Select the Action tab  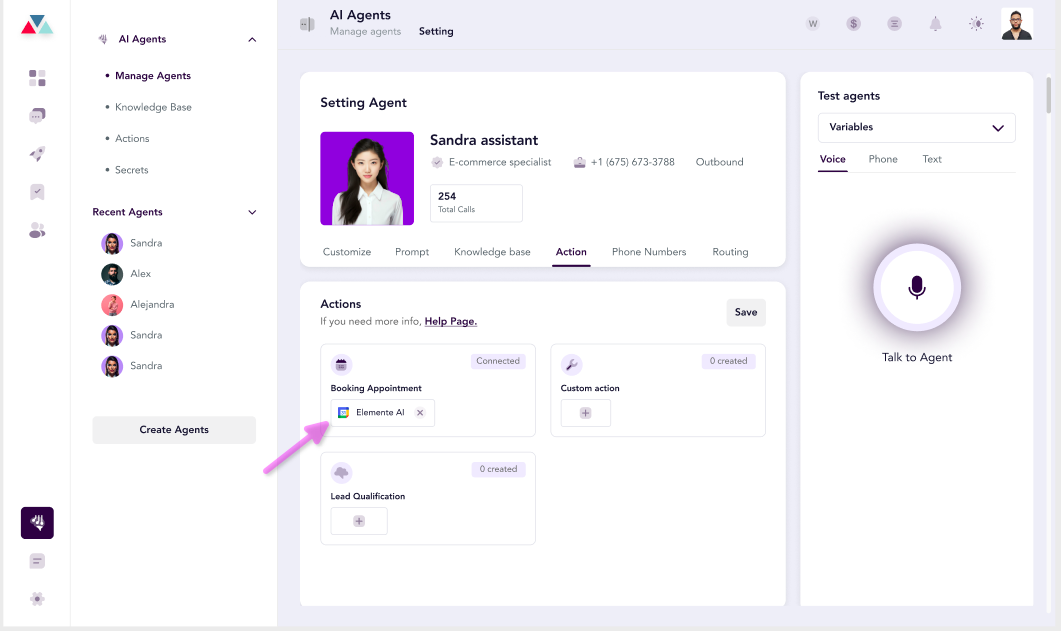571,252
